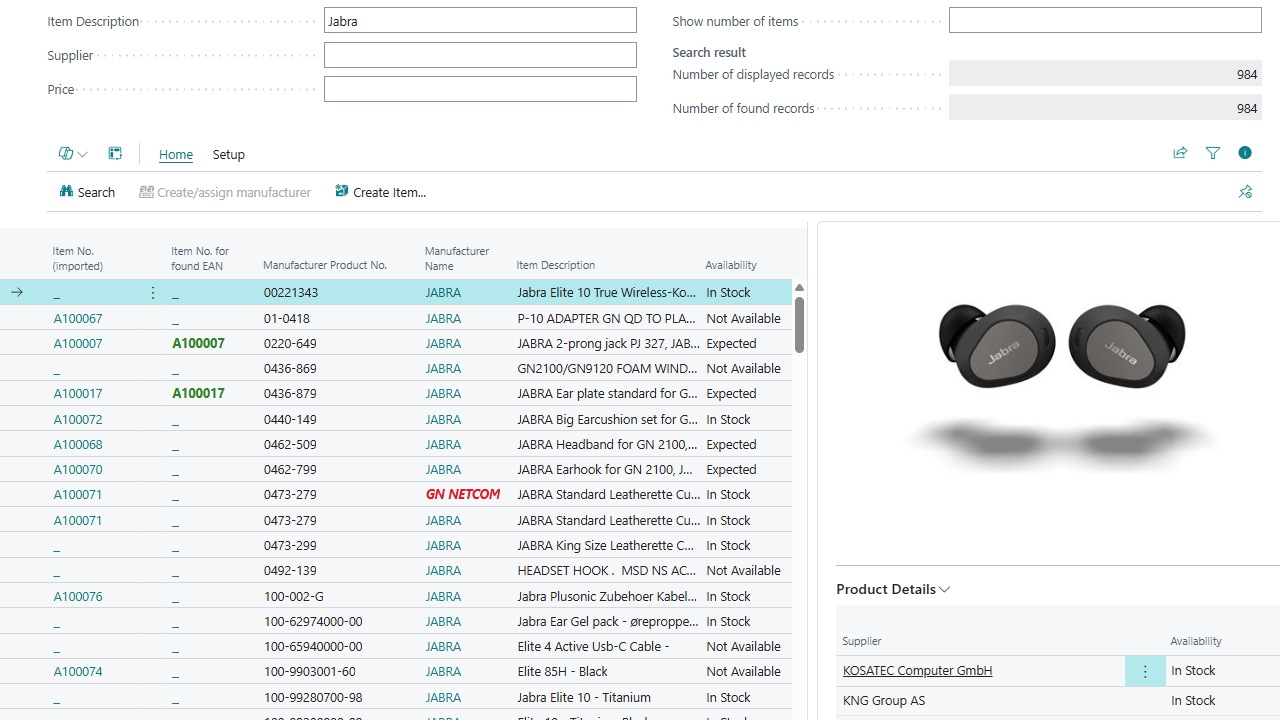Screen dimensions: 1280x720
Task: Click the vertical scrollbar of item list
Action: pos(799,324)
